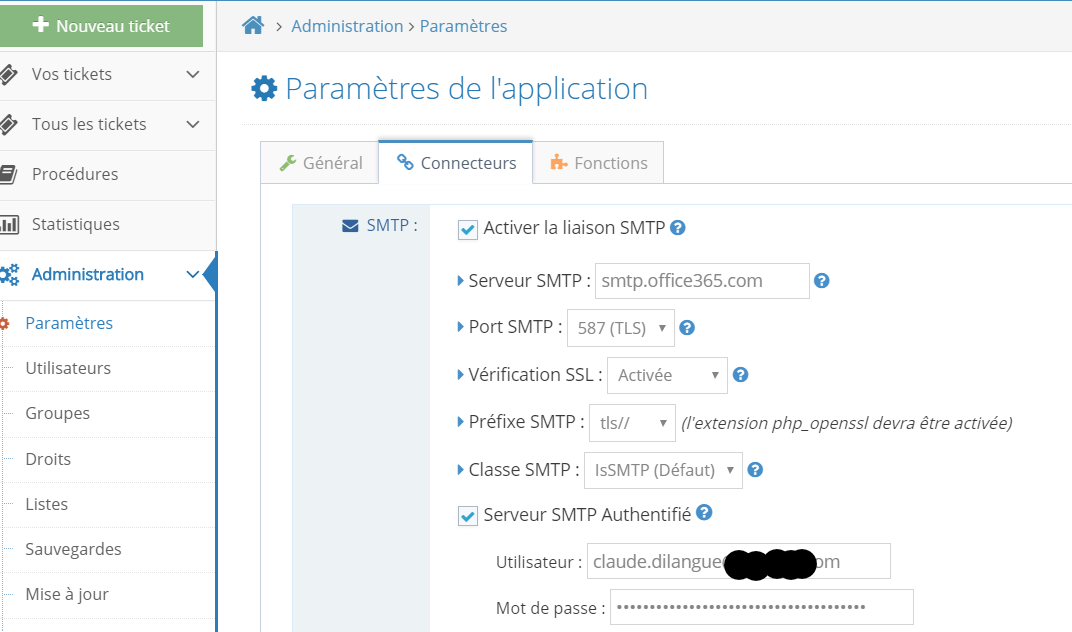
Task: Click the help icon next to Vérification SSL
Action: tap(740, 375)
